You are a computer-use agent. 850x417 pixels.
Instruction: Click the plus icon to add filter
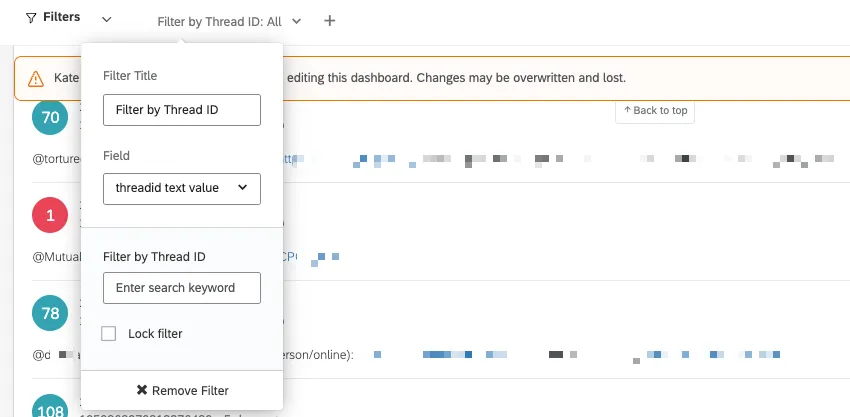pyautogui.click(x=330, y=21)
